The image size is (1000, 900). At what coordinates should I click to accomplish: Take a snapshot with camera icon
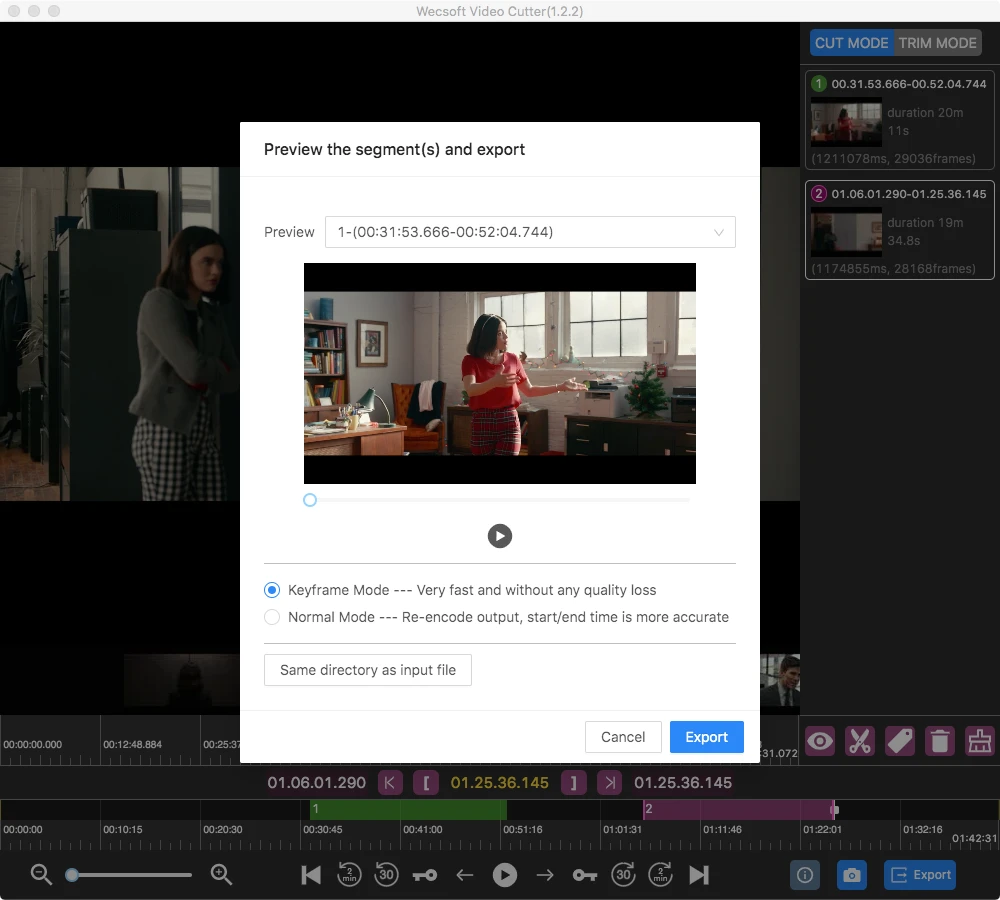click(x=852, y=875)
